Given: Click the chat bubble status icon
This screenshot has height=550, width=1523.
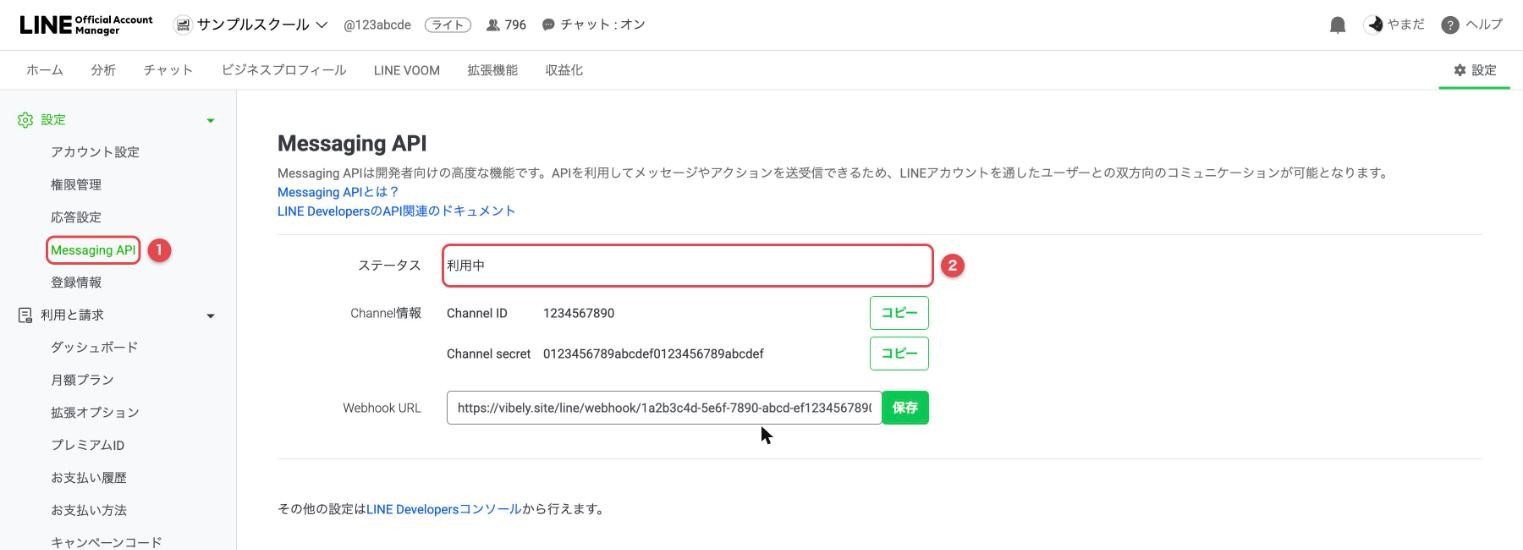Looking at the screenshot, I should (x=548, y=25).
